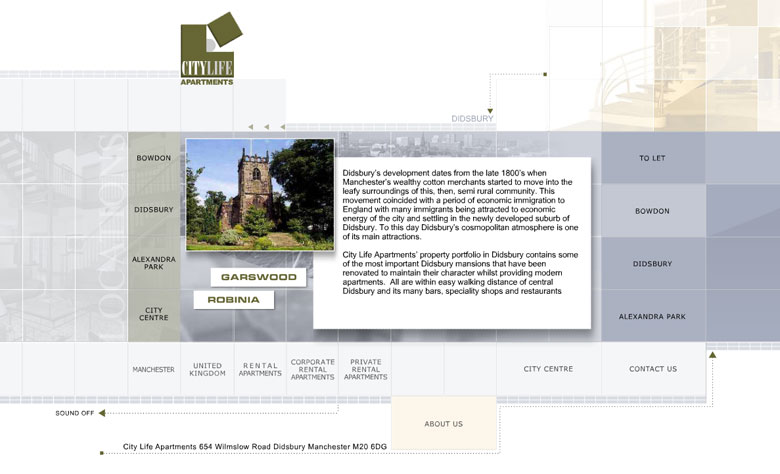
Task: Open the Didsbury tile in the blue panel
Action: click(652, 264)
